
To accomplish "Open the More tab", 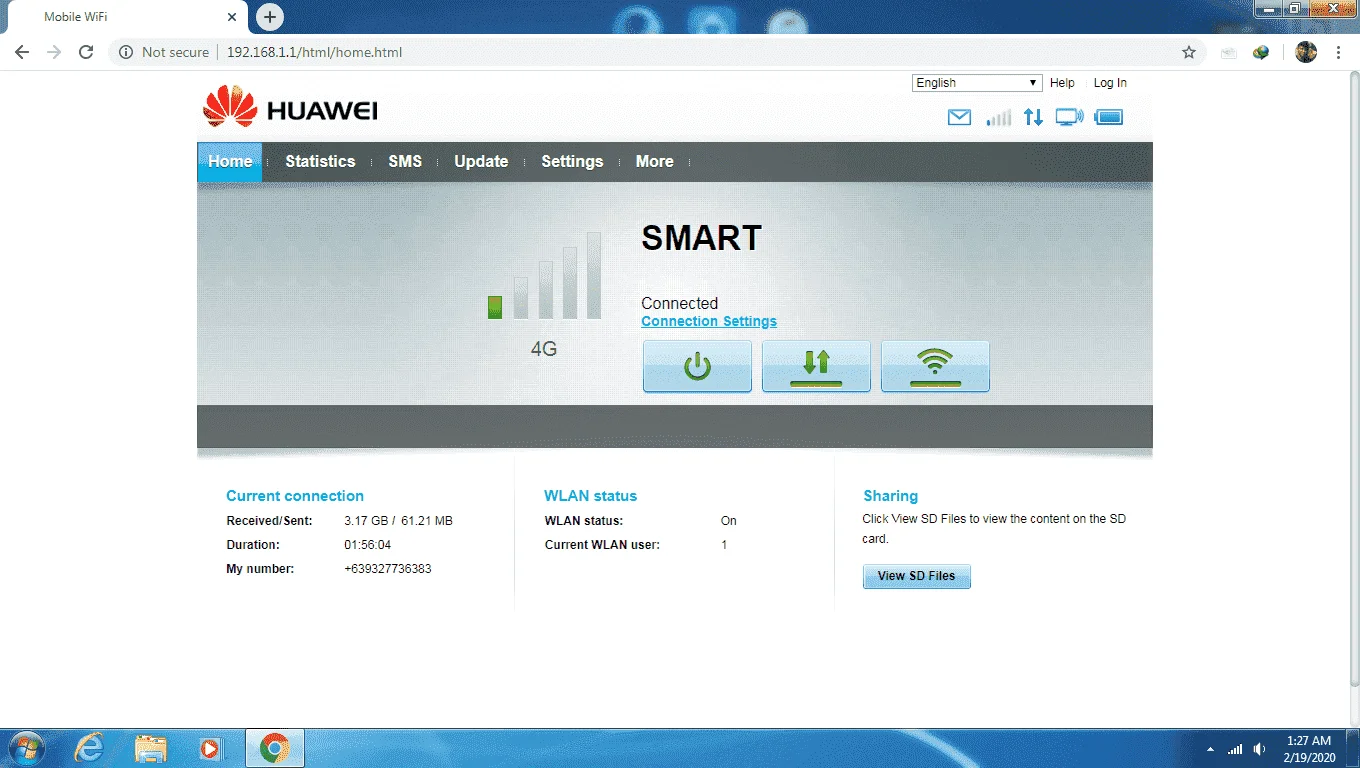I will tap(655, 161).
